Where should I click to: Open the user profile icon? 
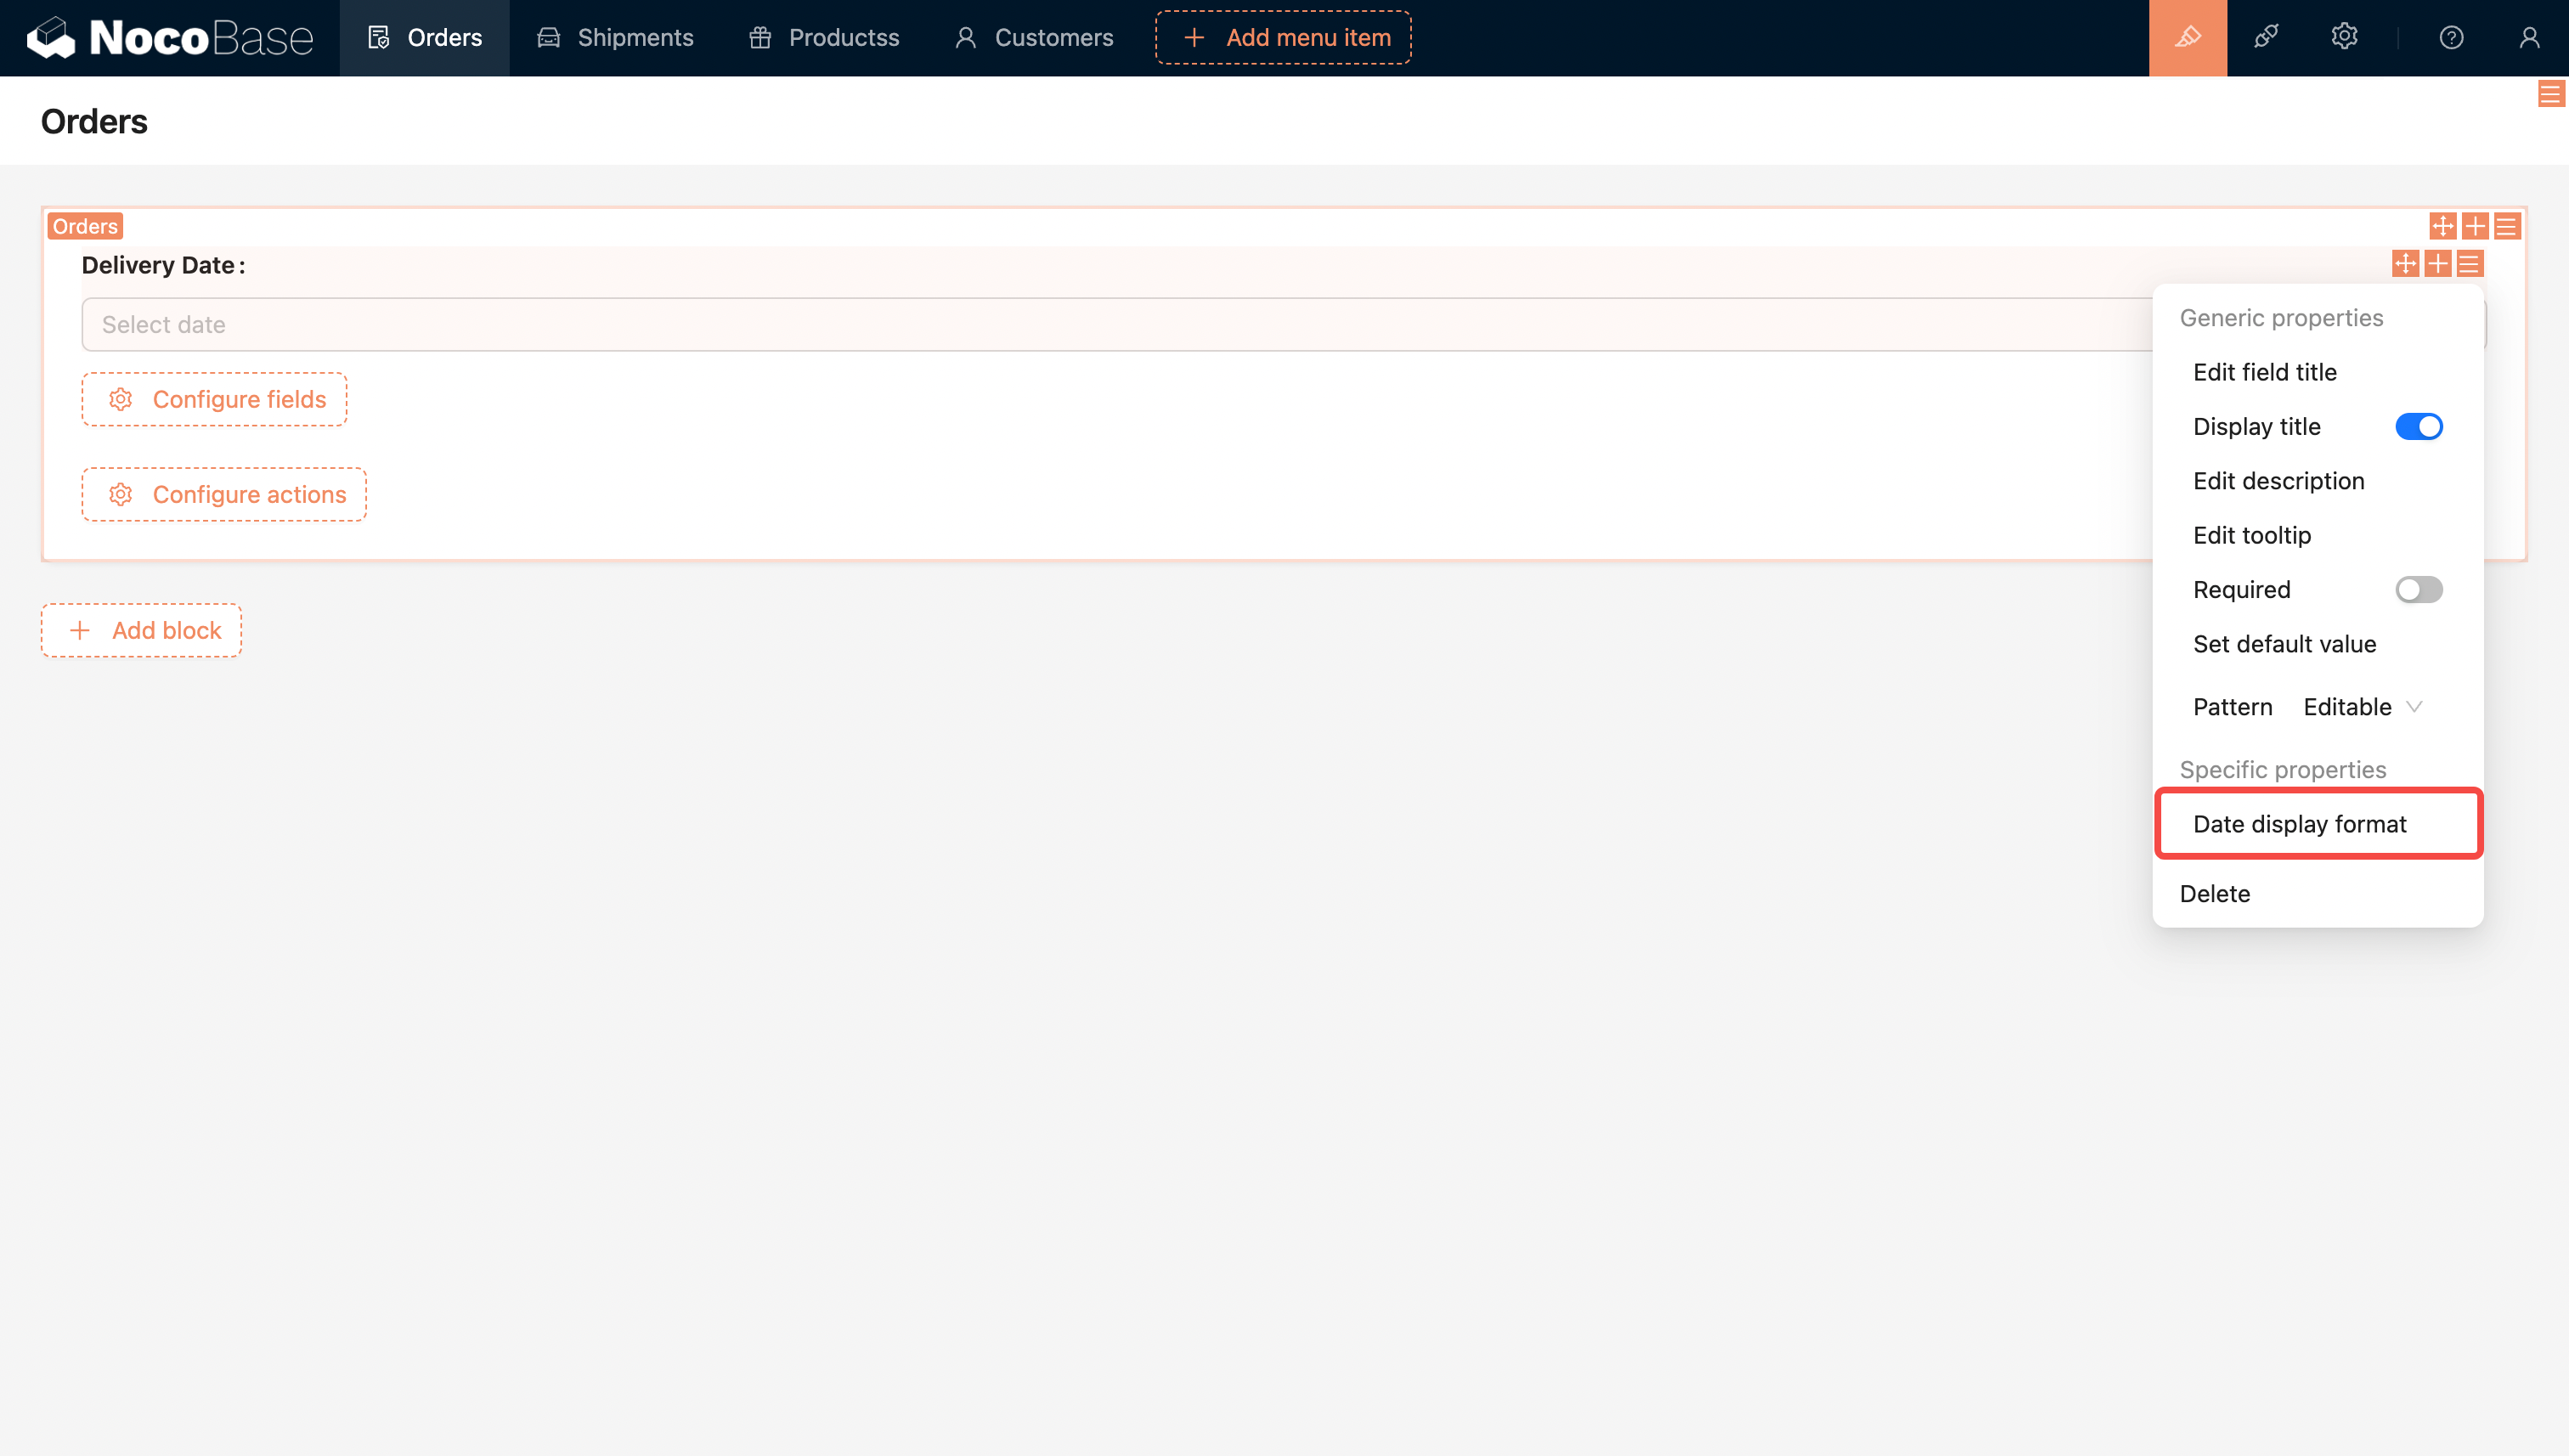[2528, 38]
